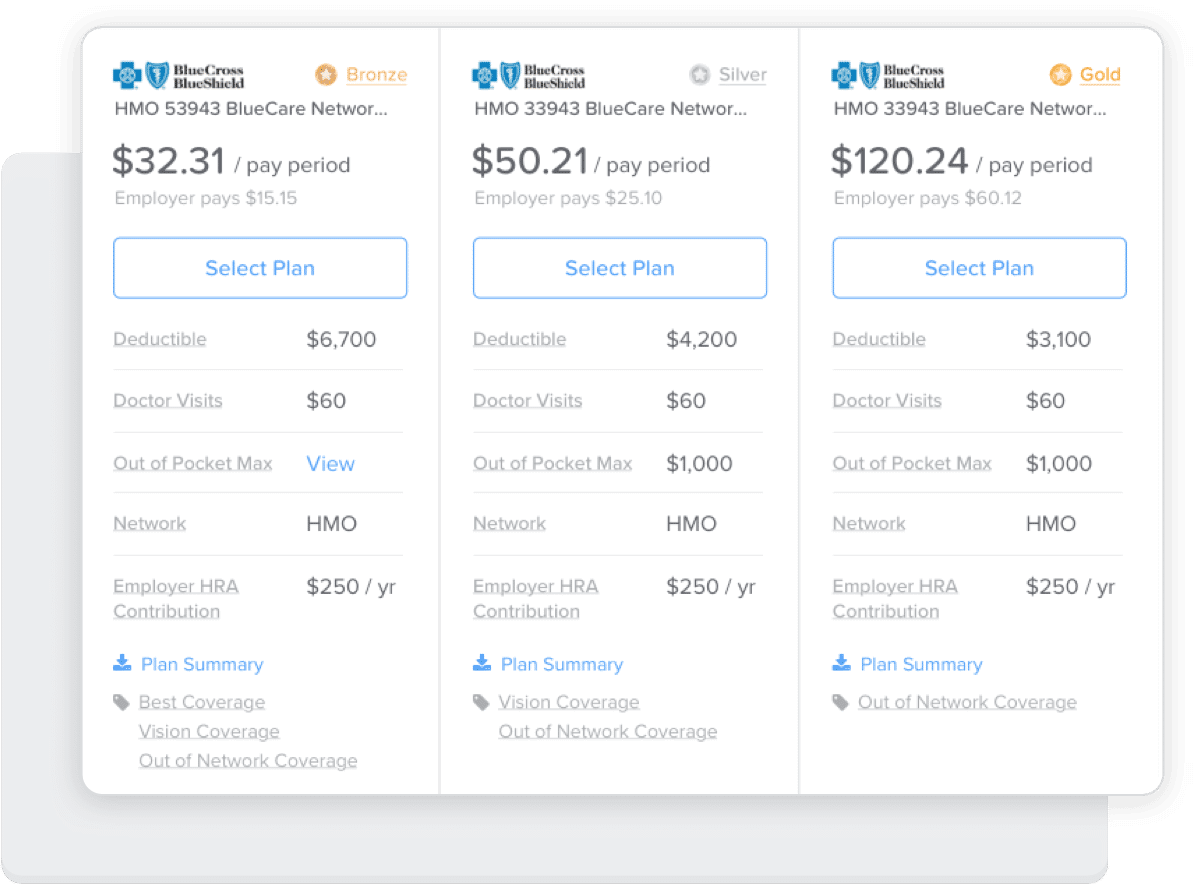View Out of Pocket Max for Bronze

[x=330, y=463]
